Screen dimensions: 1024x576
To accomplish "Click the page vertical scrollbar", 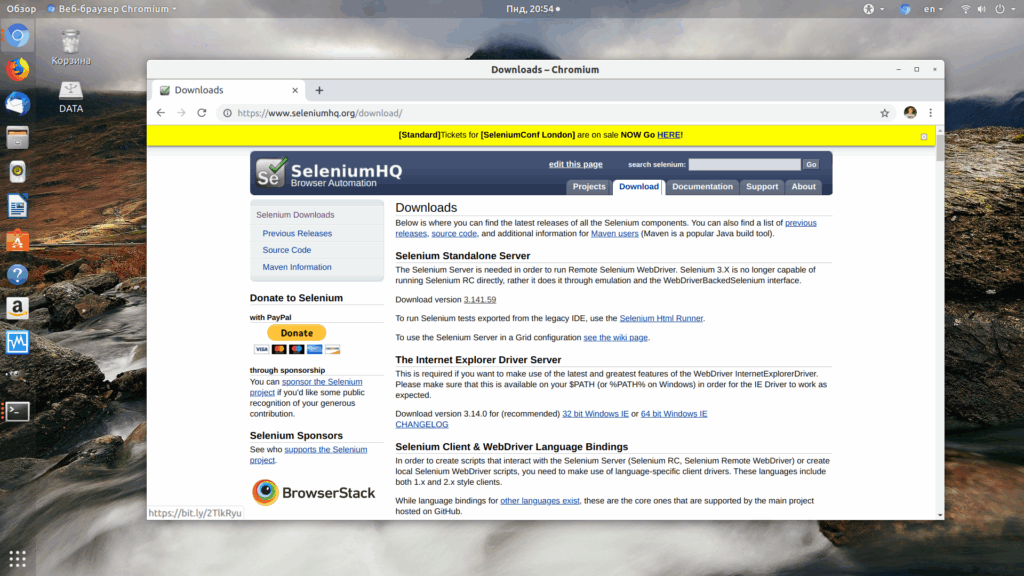I will click(x=940, y=147).
